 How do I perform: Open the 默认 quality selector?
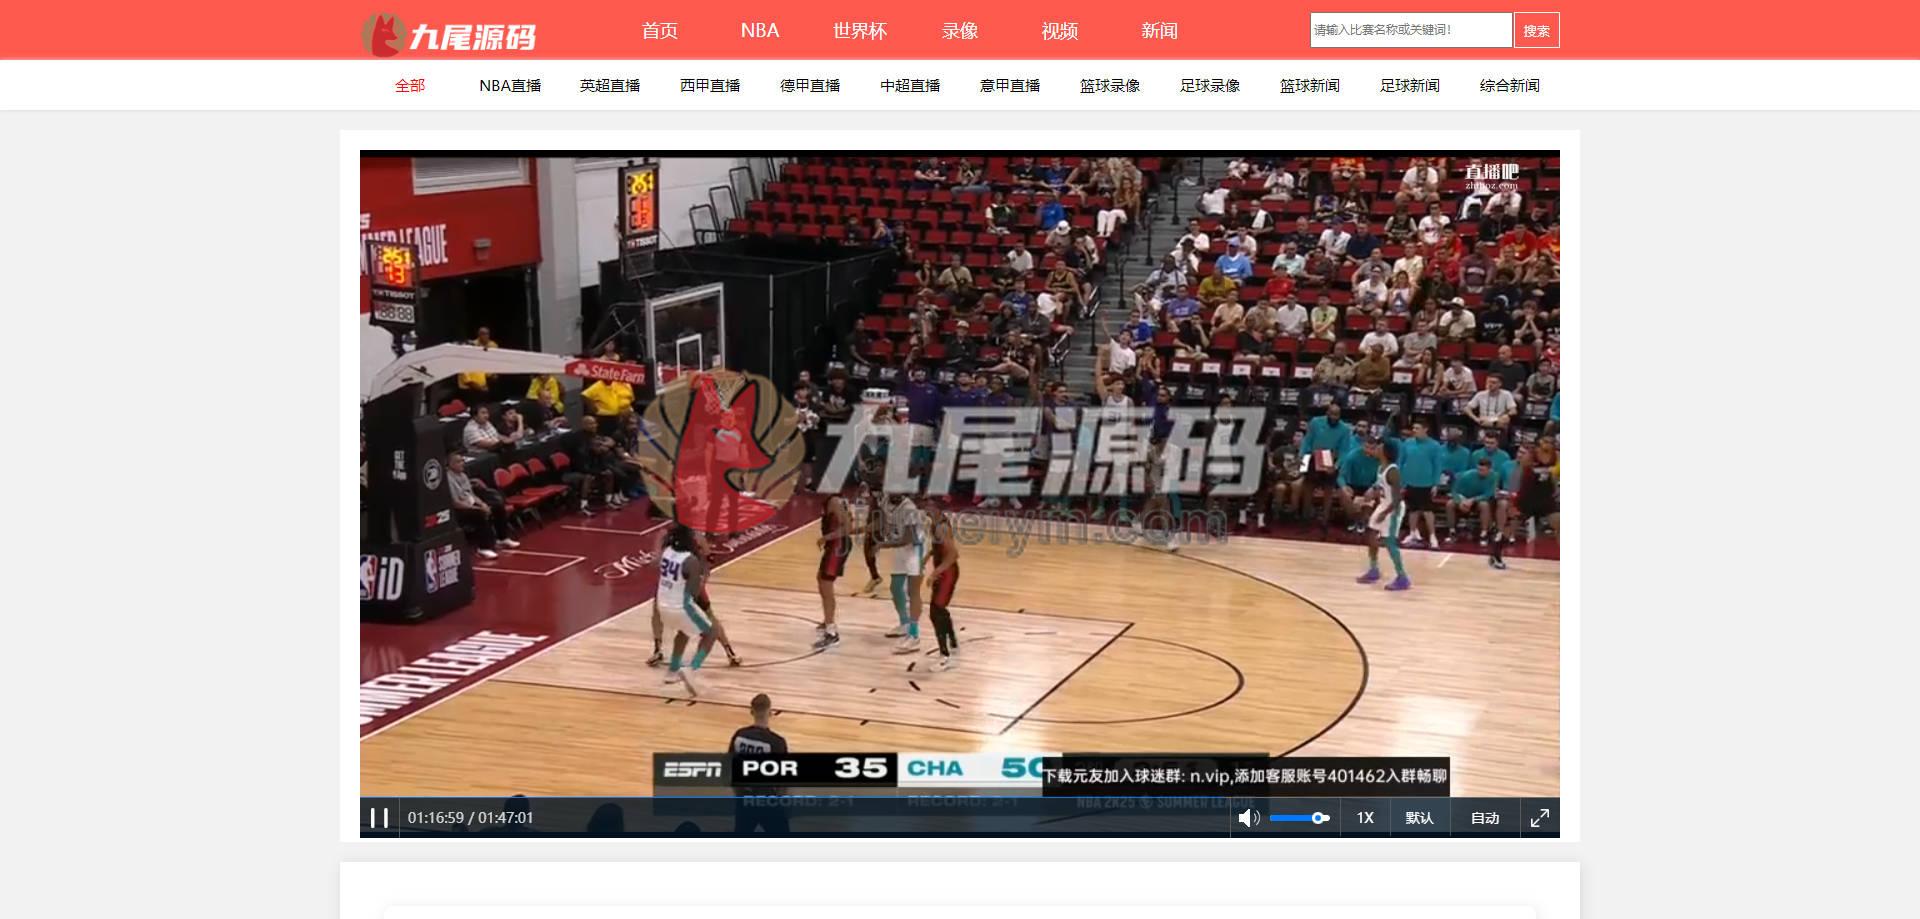[1419, 818]
